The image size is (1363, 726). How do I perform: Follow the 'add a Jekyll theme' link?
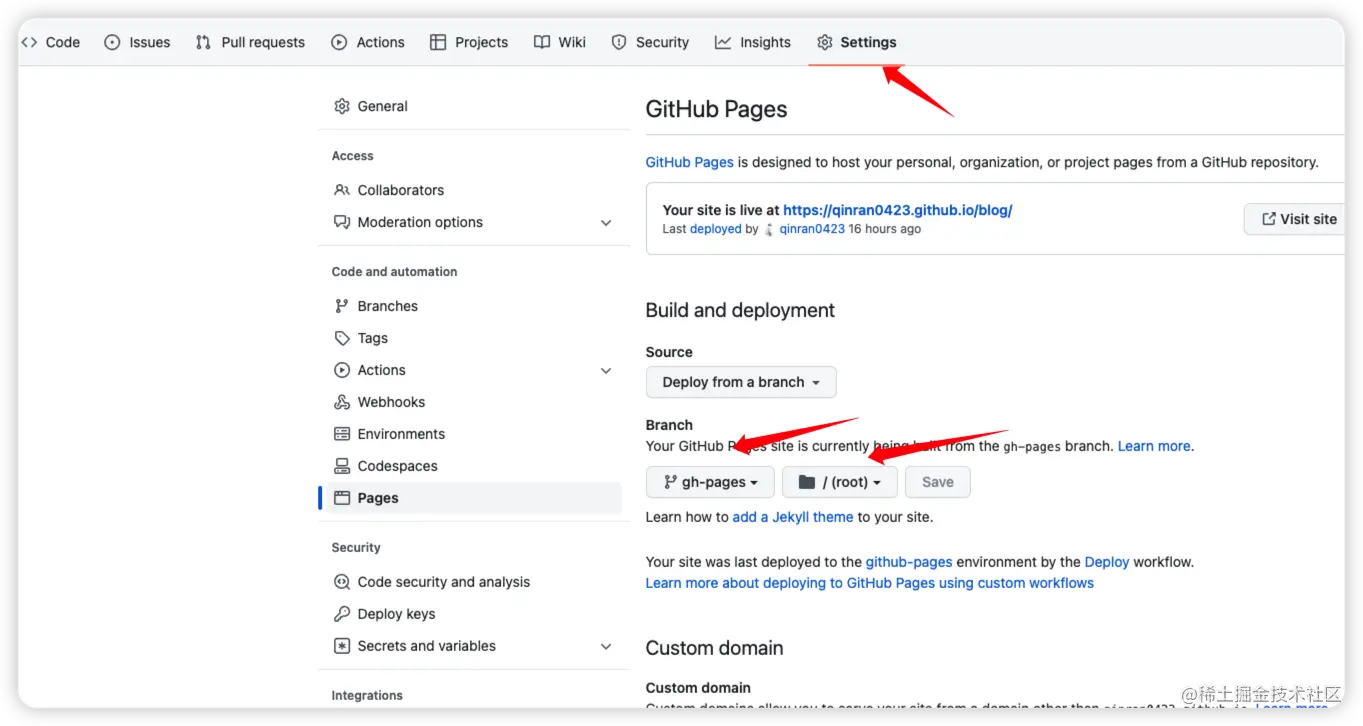pos(793,517)
